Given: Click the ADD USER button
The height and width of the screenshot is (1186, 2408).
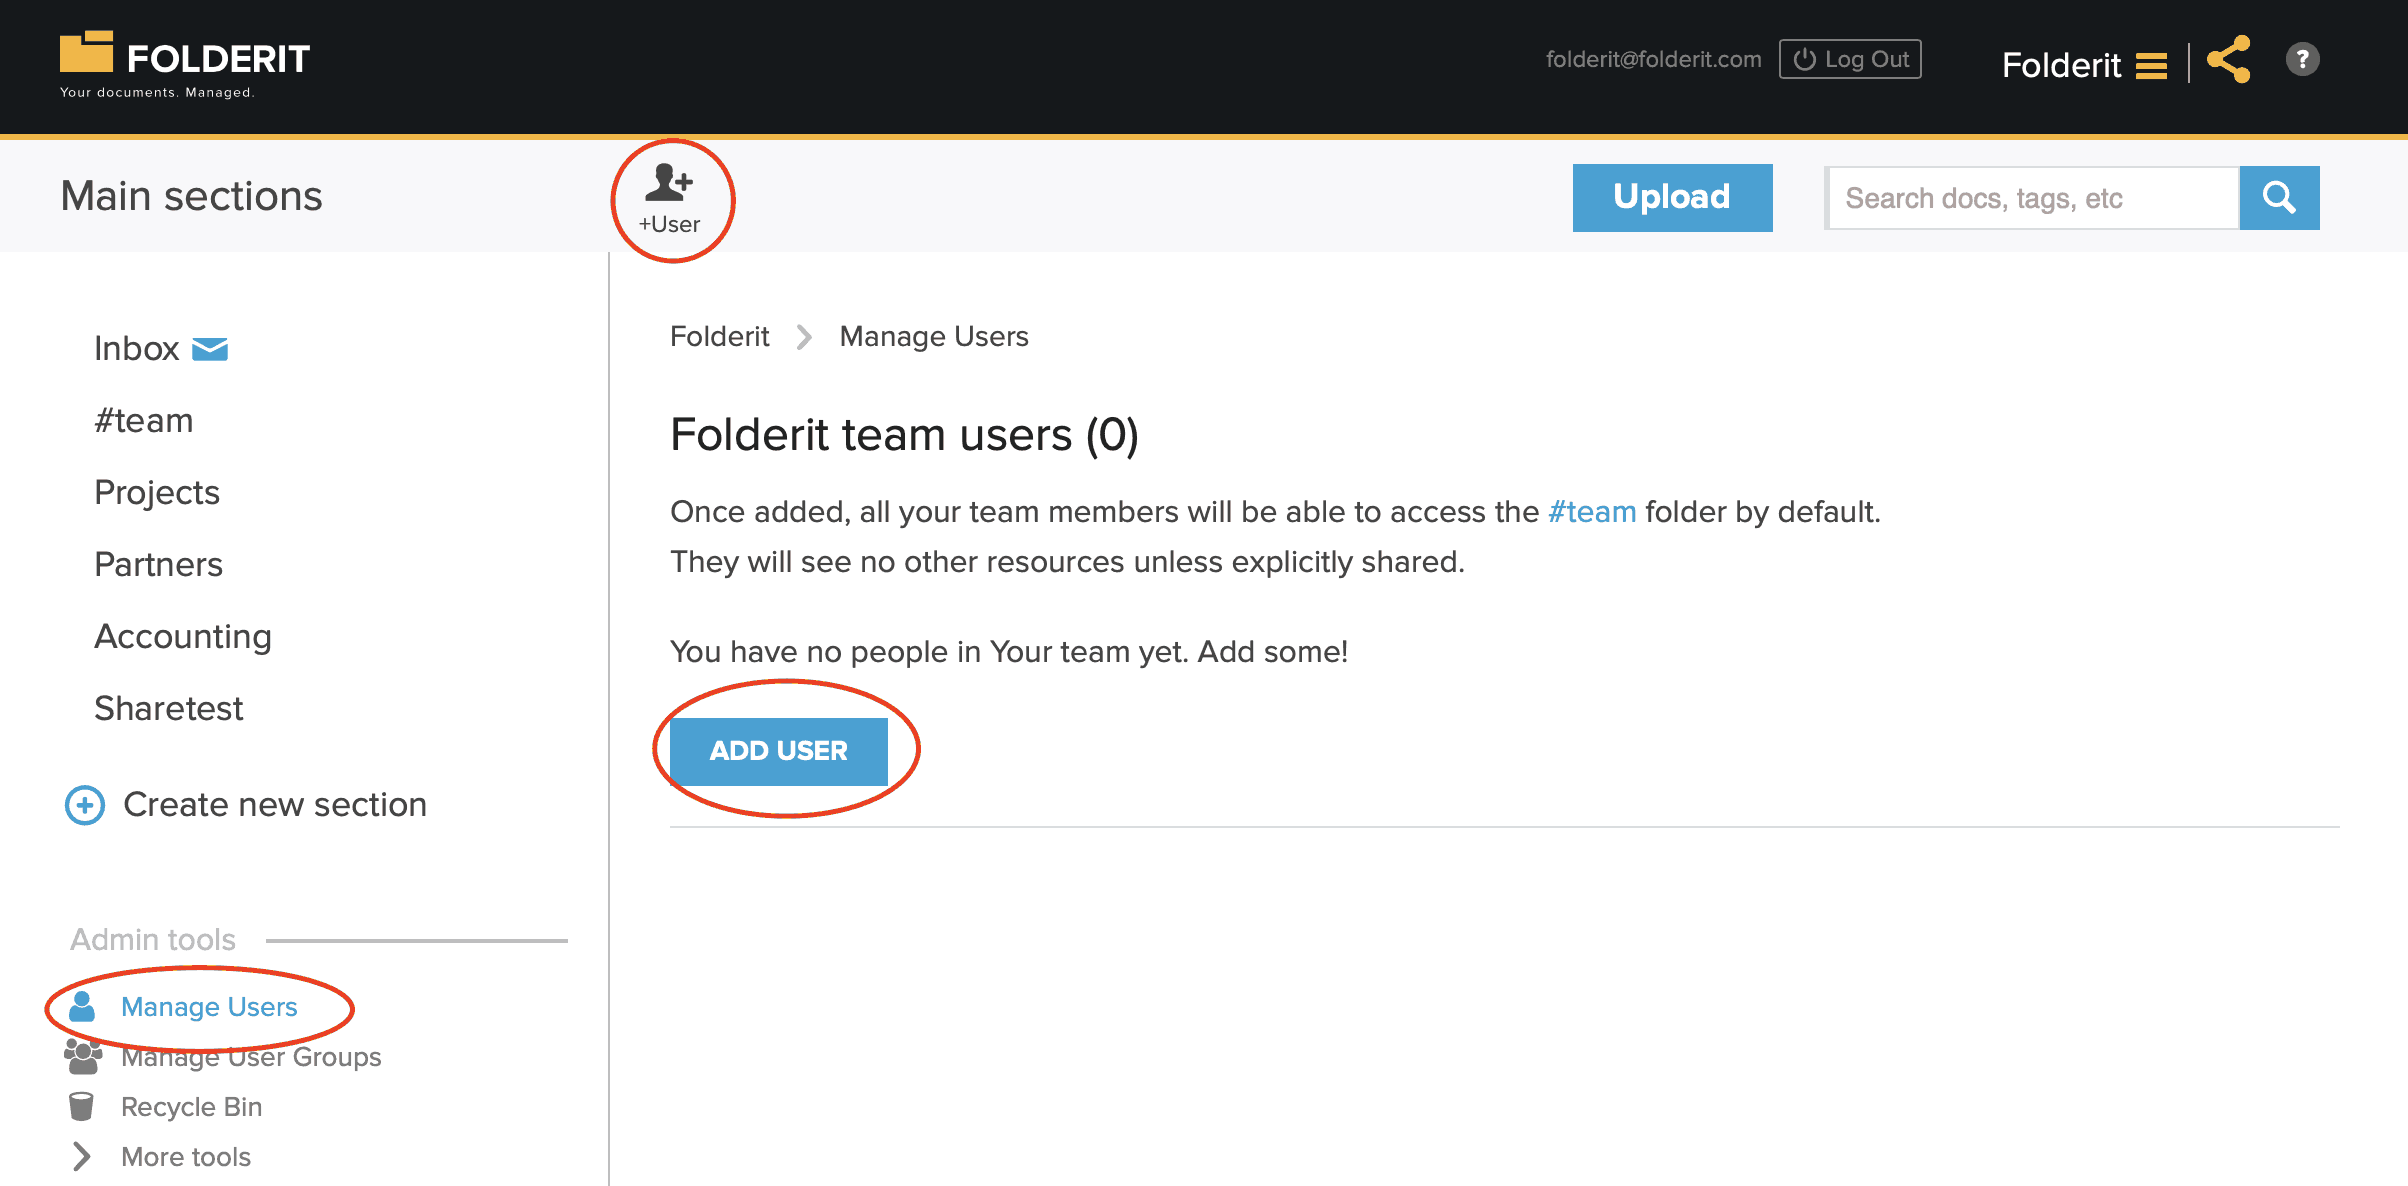Looking at the screenshot, I should [778, 751].
